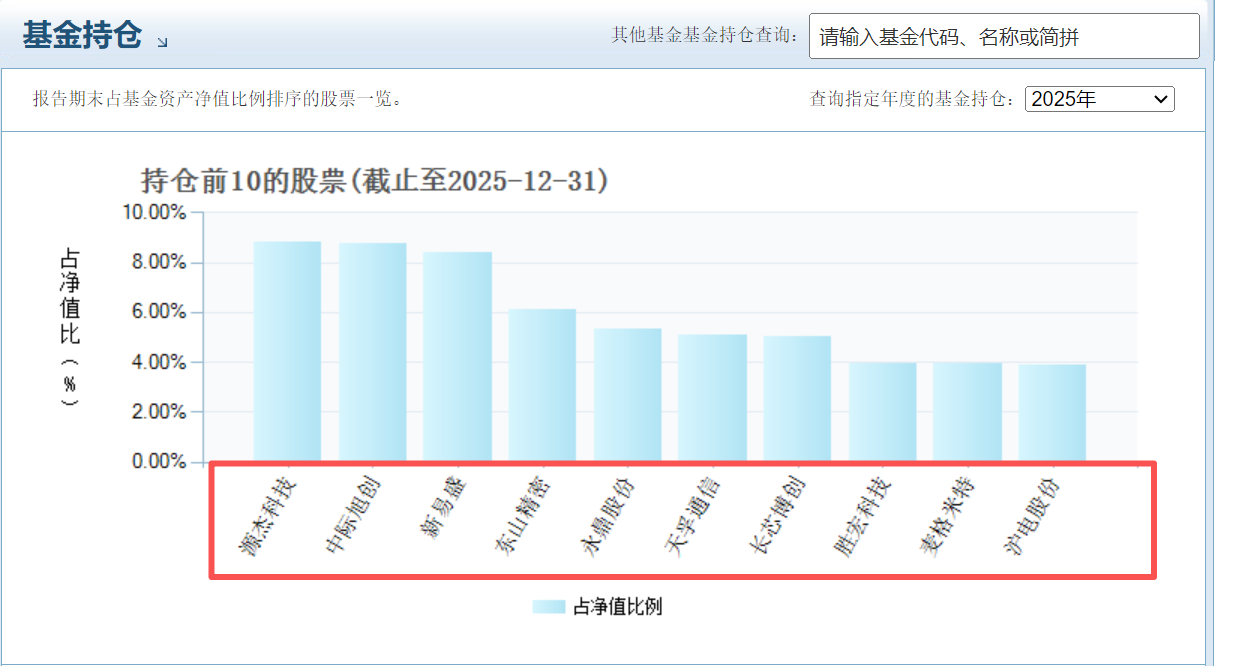Click the 麦格米特 axis label

coord(946,516)
